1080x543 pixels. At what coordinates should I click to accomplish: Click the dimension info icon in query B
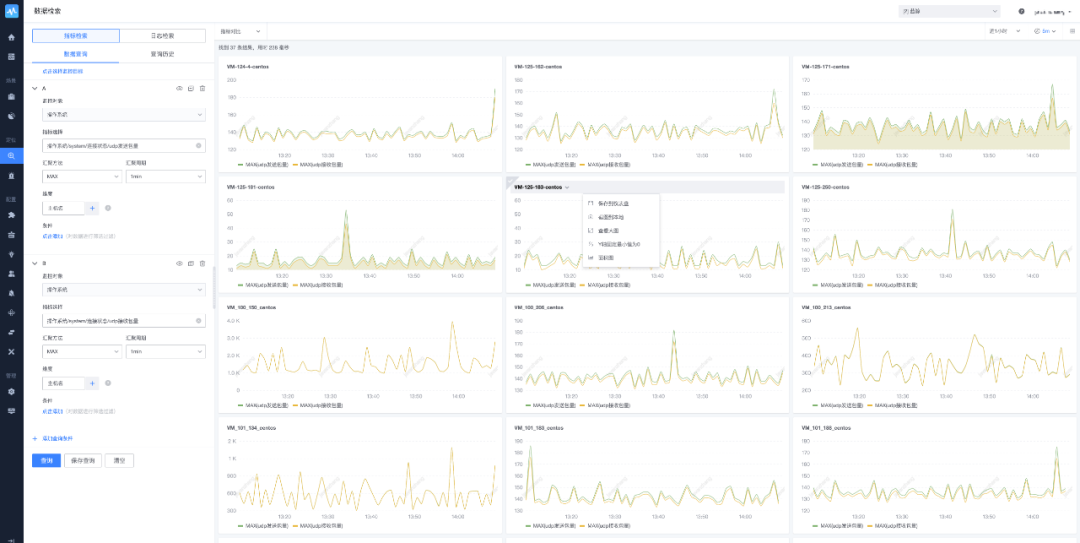[108, 382]
